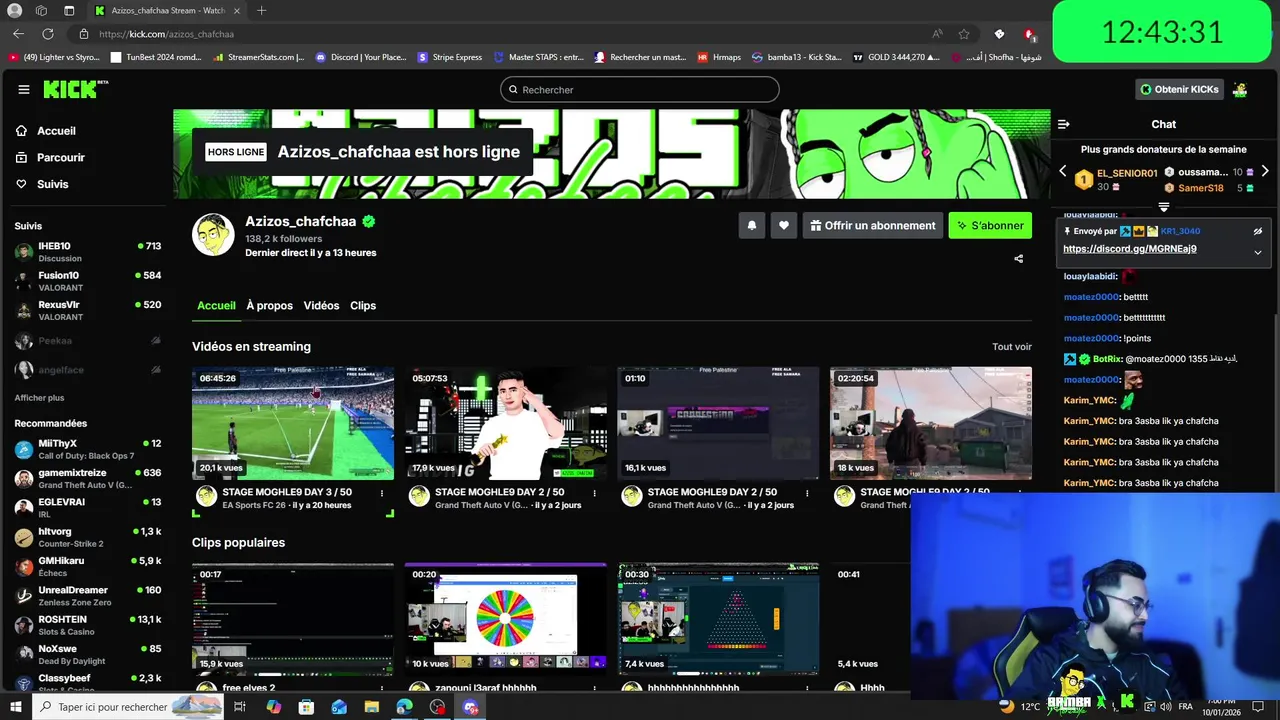Click the Rechercher search field
1280x720 pixels.
[x=640, y=89]
